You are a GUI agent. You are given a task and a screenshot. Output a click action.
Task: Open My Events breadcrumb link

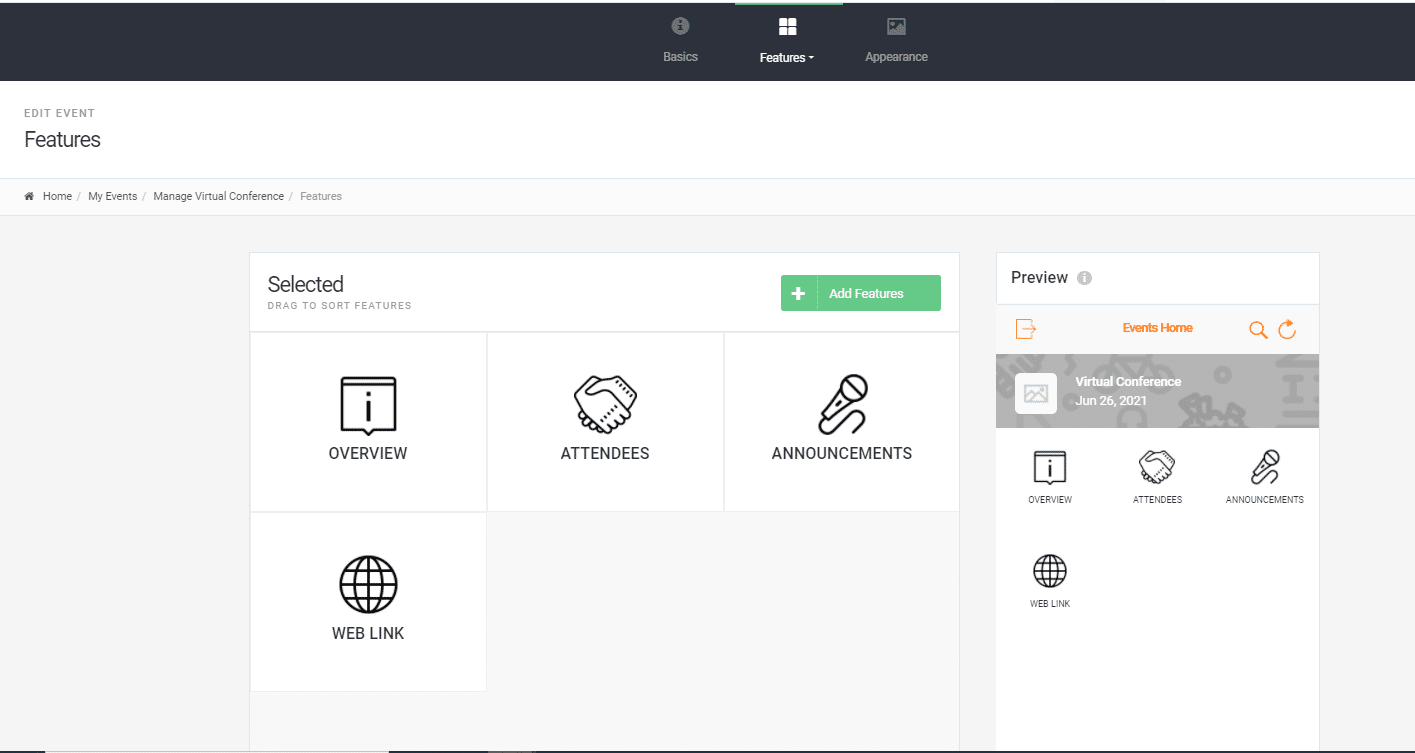click(112, 196)
